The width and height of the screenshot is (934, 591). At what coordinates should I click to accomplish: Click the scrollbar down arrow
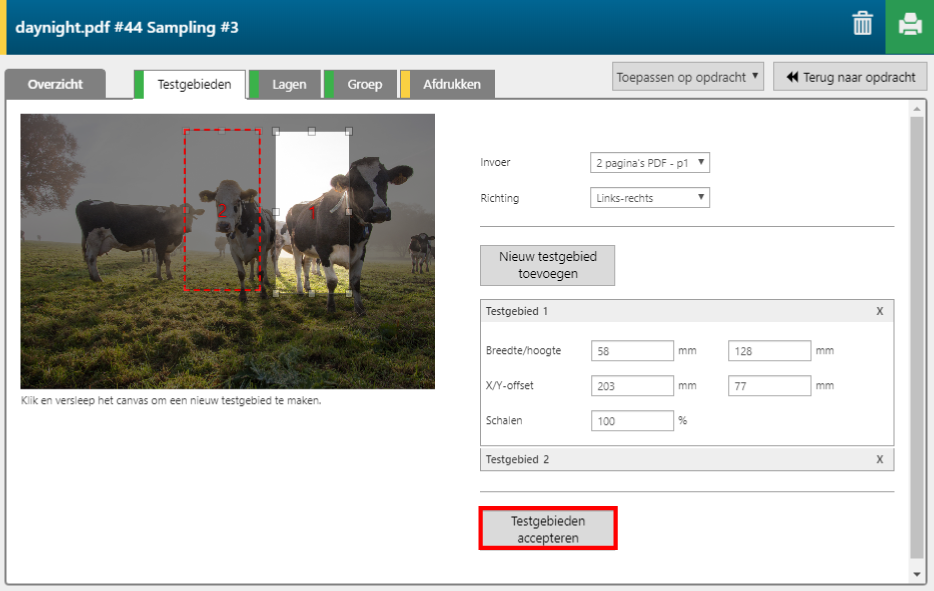point(917,574)
